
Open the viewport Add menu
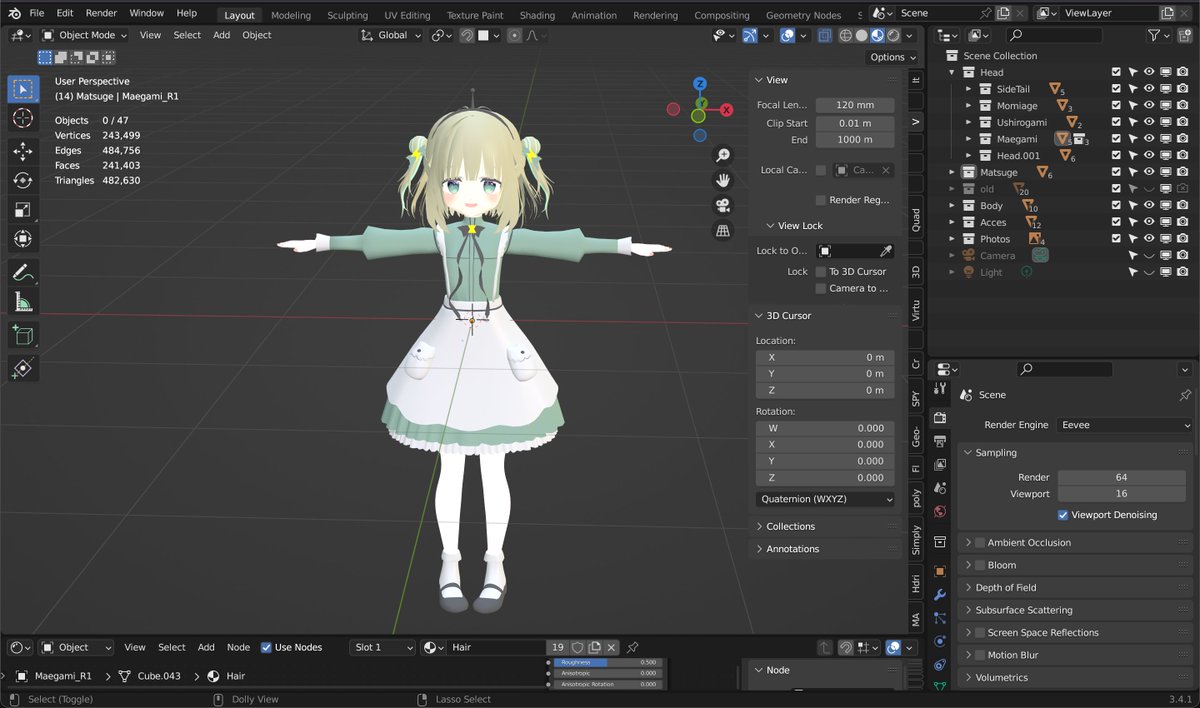[221, 35]
